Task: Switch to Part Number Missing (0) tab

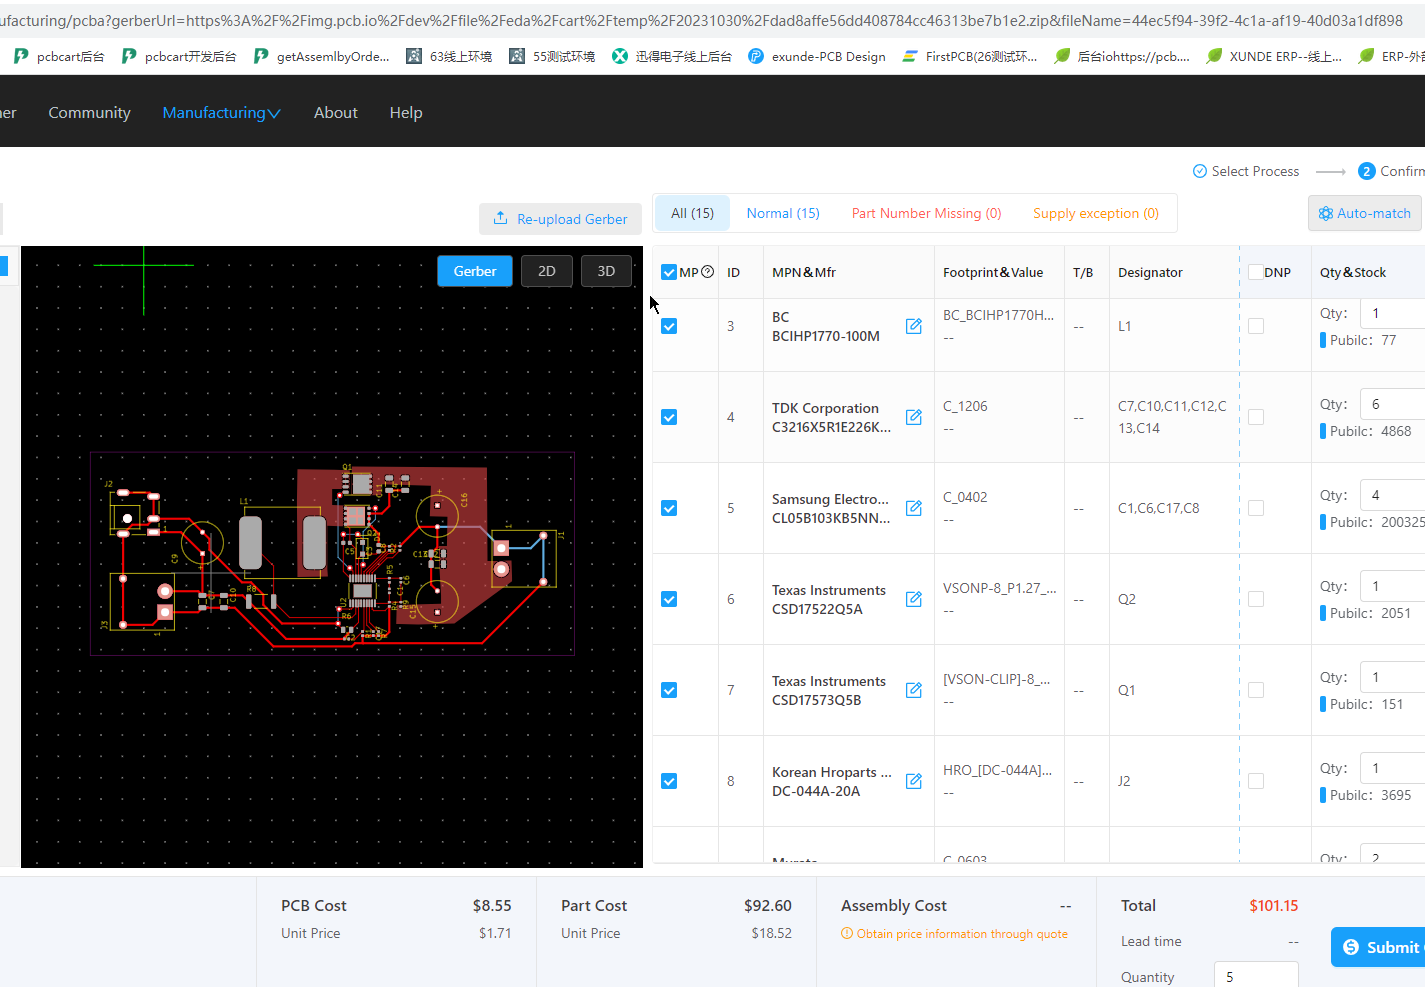Action: [926, 213]
